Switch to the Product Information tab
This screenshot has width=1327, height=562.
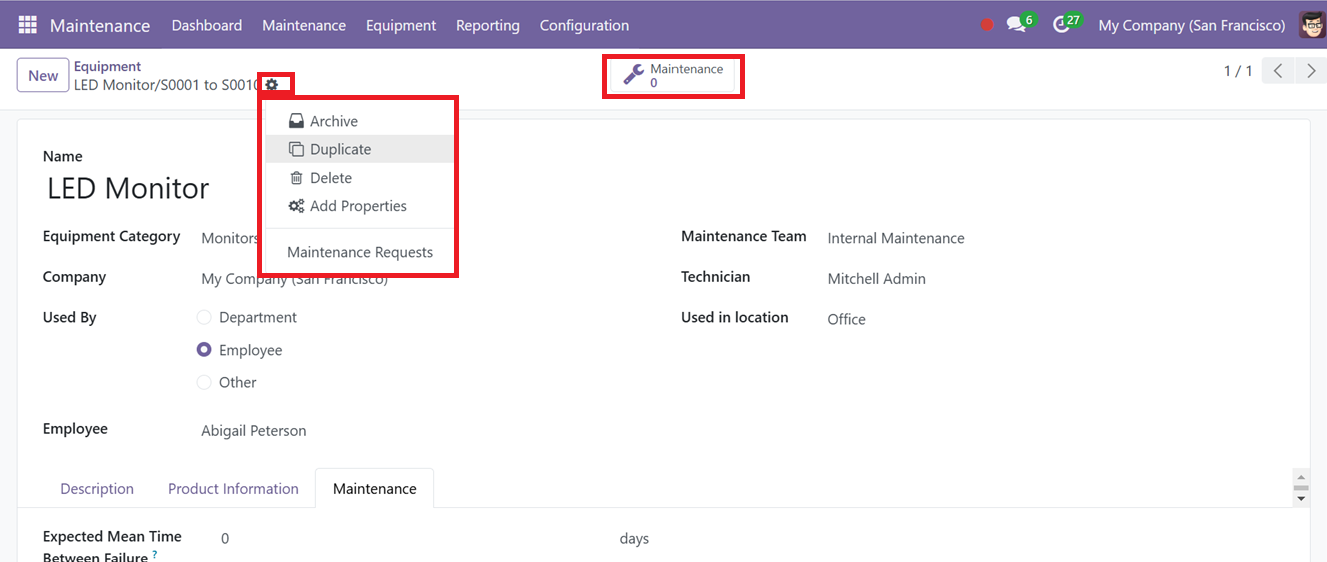pyautogui.click(x=233, y=489)
